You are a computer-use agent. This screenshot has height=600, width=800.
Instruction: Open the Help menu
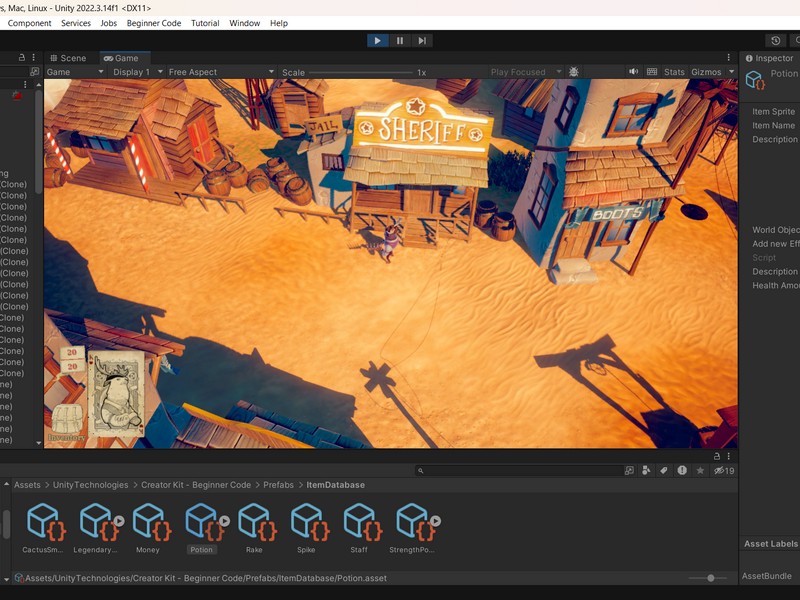coord(279,23)
